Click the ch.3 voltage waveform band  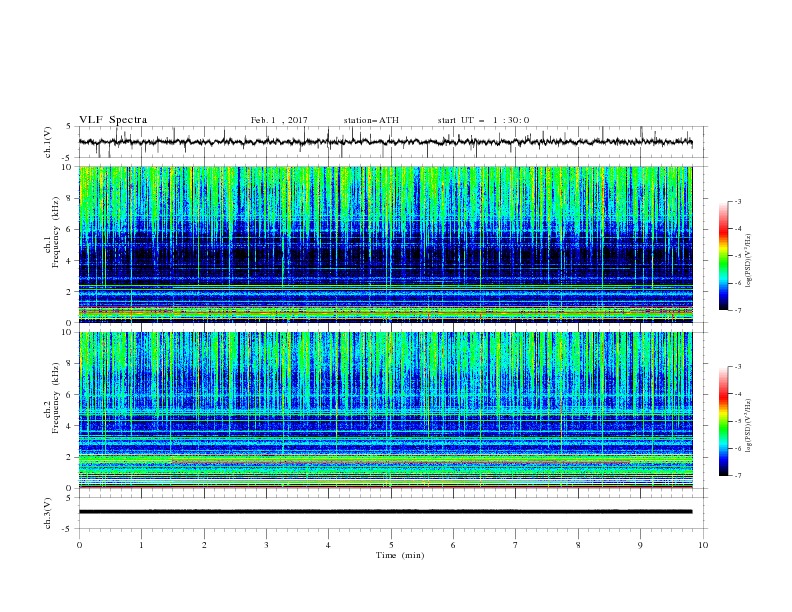click(385, 512)
